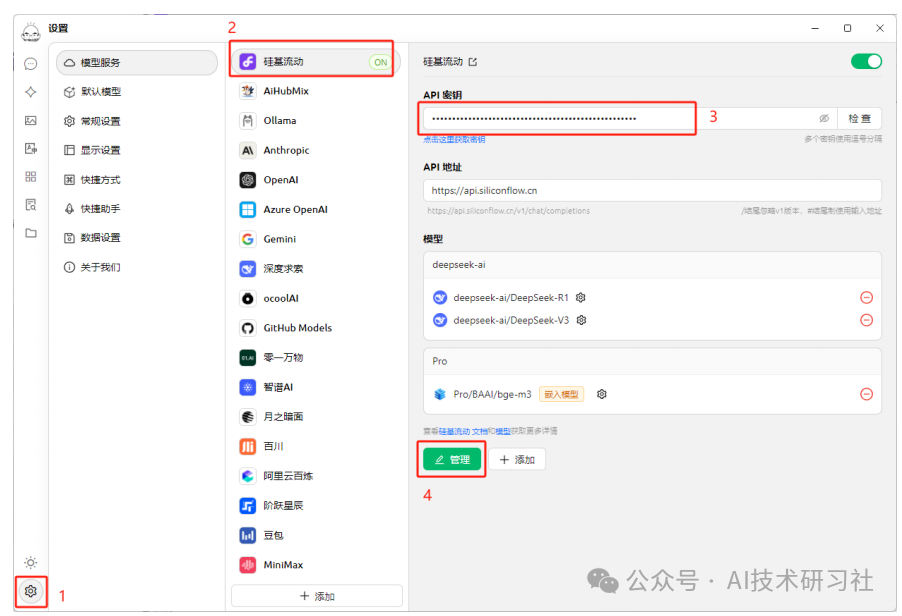Select AiHubMix provider
The width and height of the screenshot is (902, 616).
point(315,91)
